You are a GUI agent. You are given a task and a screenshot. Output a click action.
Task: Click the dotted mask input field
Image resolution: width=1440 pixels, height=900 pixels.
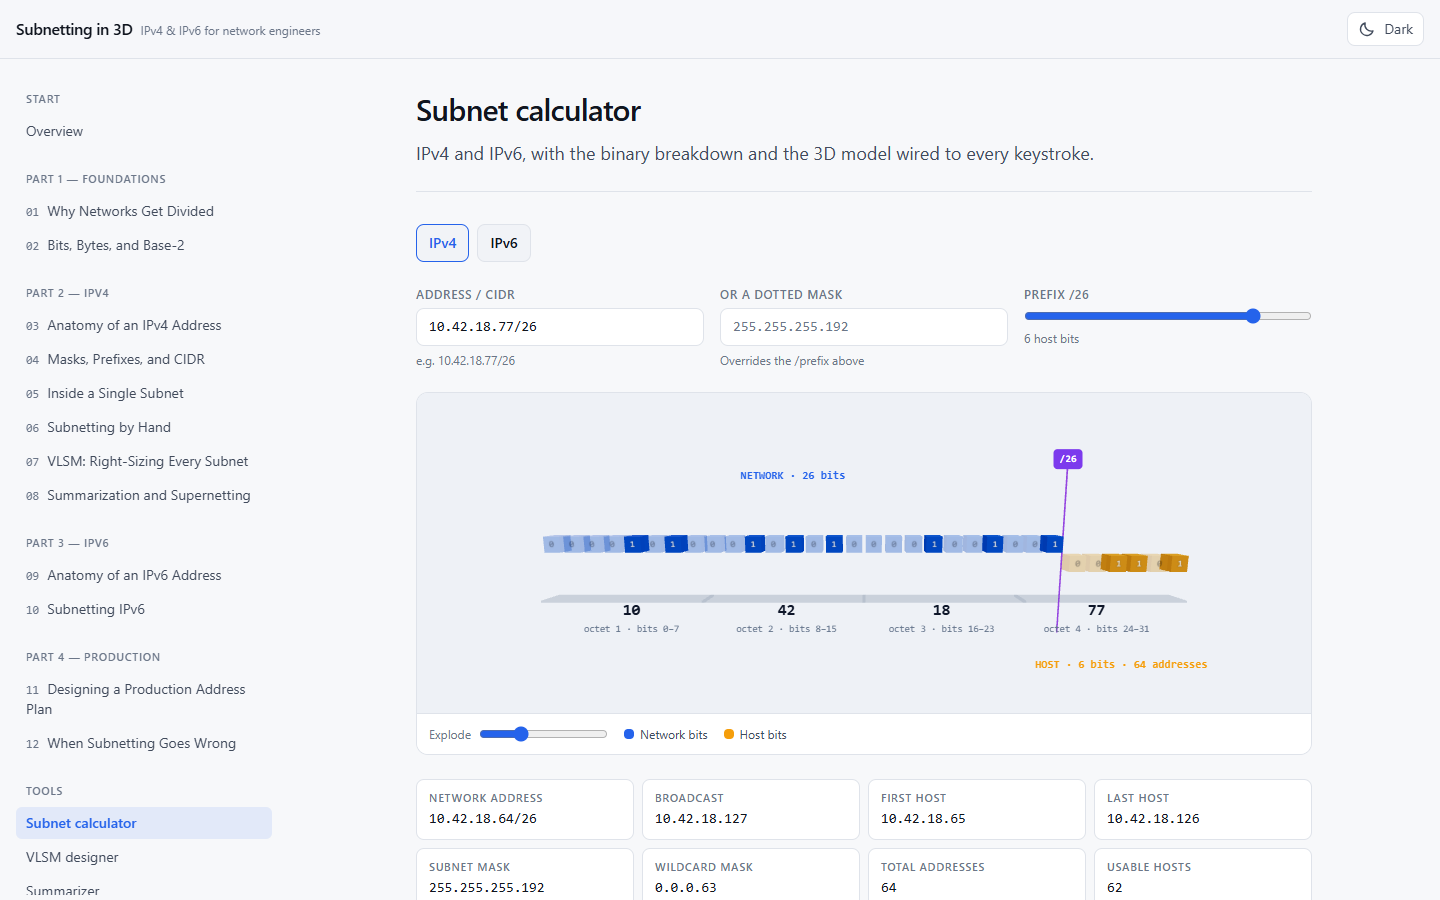[x=864, y=327]
